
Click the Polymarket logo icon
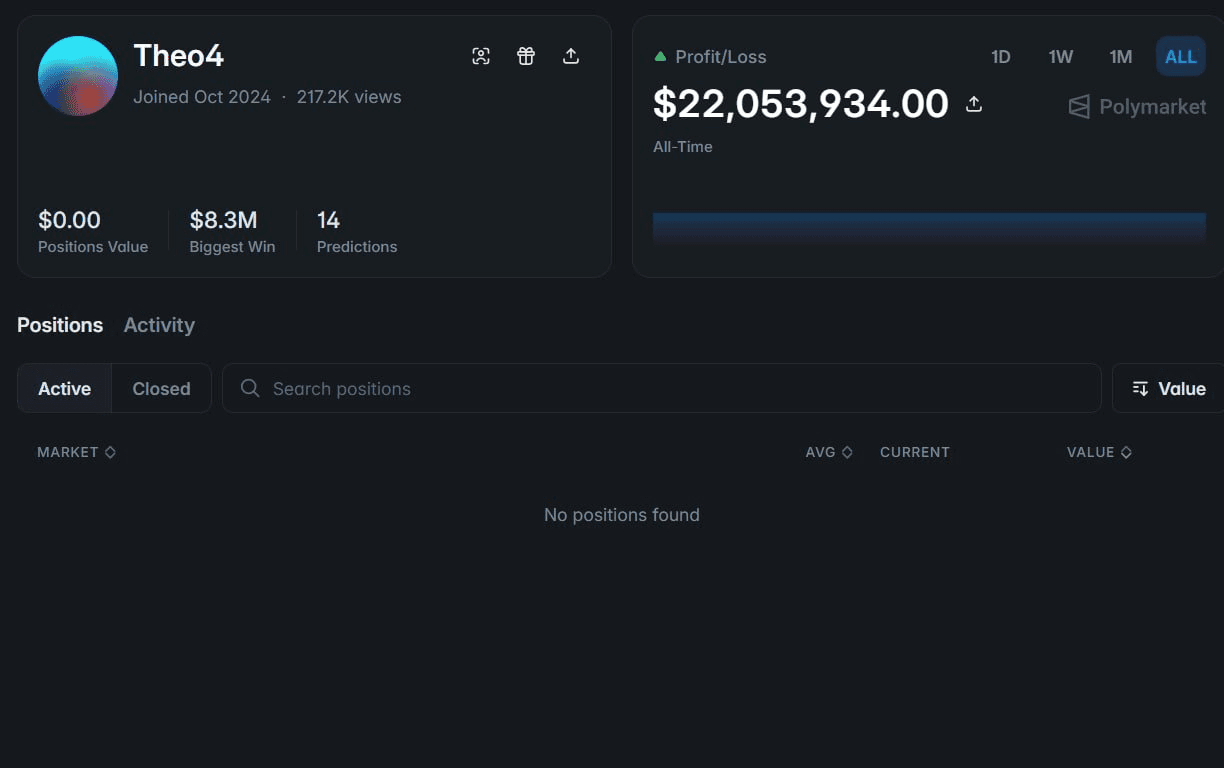click(x=1079, y=107)
